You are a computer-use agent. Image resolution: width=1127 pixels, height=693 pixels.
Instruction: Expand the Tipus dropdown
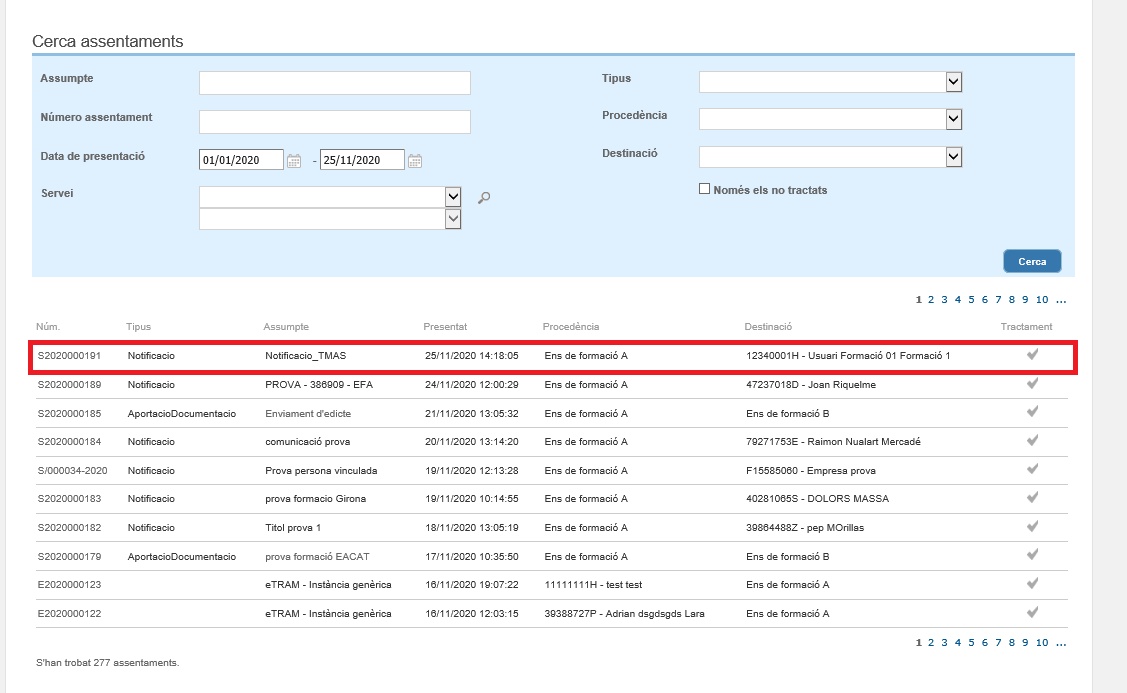pyautogui.click(x=953, y=82)
